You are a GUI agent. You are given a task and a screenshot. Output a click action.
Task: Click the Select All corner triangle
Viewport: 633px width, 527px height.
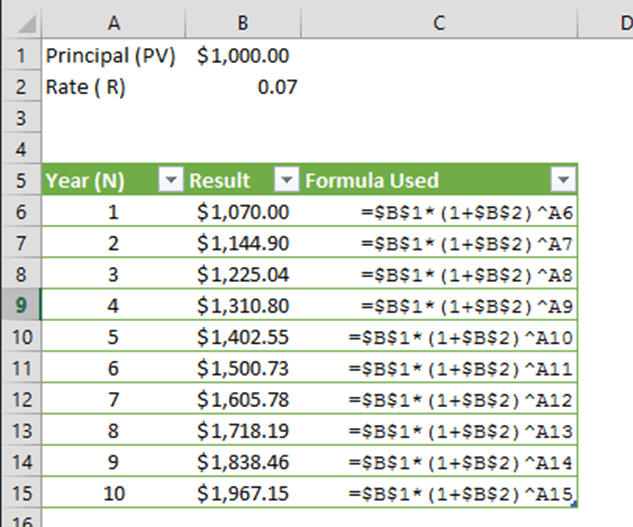pos(27,24)
